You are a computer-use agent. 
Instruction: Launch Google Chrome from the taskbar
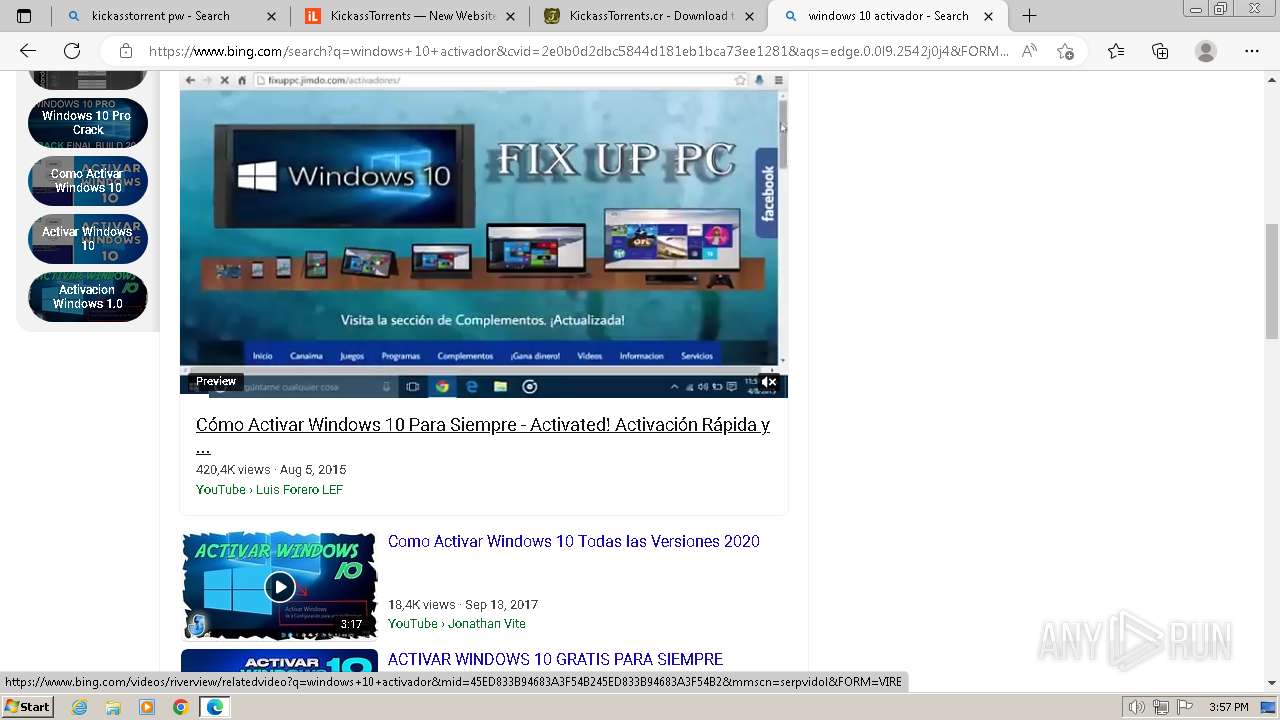click(x=180, y=707)
